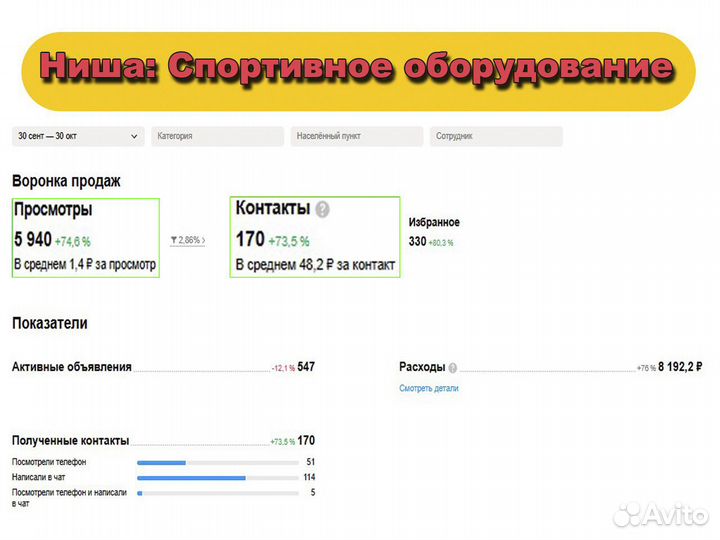The height and width of the screenshot is (540, 720).
Task: Click the "Ниша: Спортивное оборудование" yellow banner
Action: 358,70
